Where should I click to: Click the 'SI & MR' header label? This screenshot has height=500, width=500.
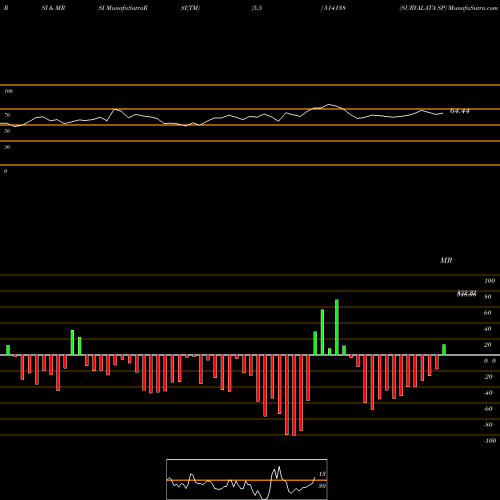(53, 8)
